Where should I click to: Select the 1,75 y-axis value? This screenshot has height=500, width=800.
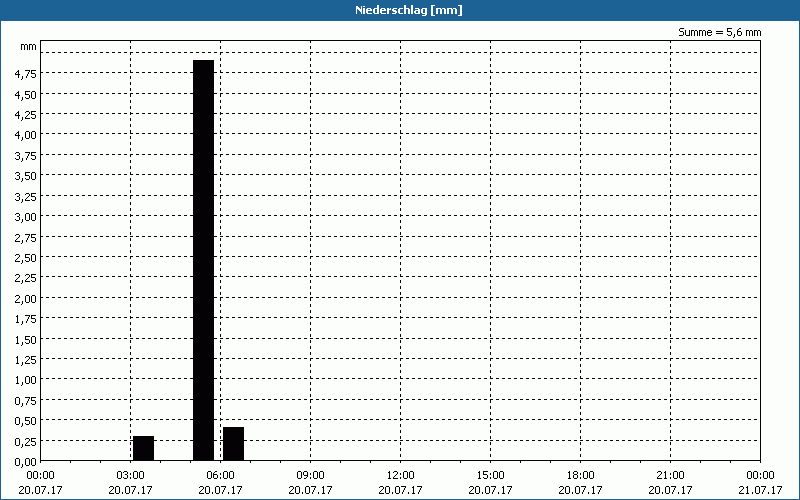[26, 319]
